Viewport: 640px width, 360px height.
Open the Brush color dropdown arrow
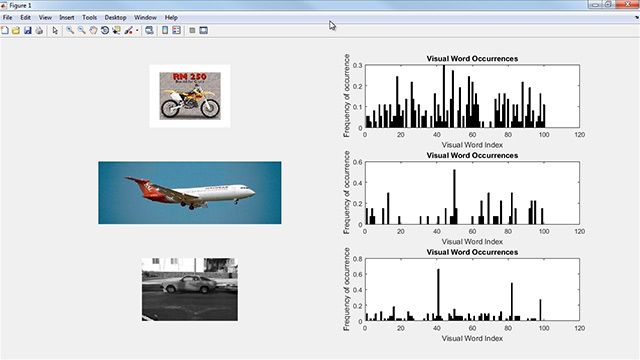137,31
